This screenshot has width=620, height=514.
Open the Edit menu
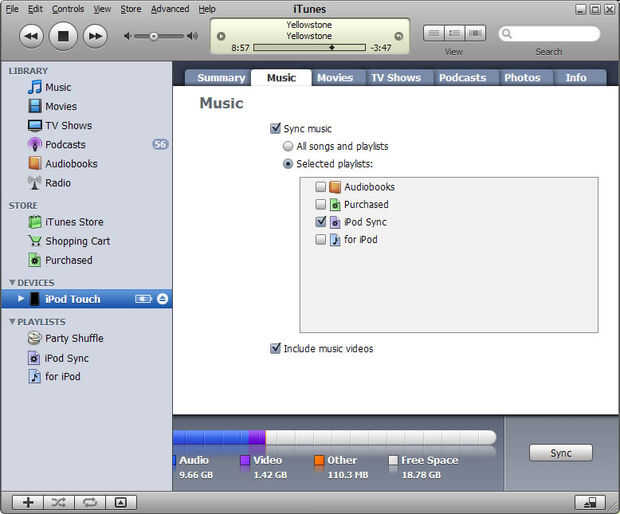pos(35,9)
